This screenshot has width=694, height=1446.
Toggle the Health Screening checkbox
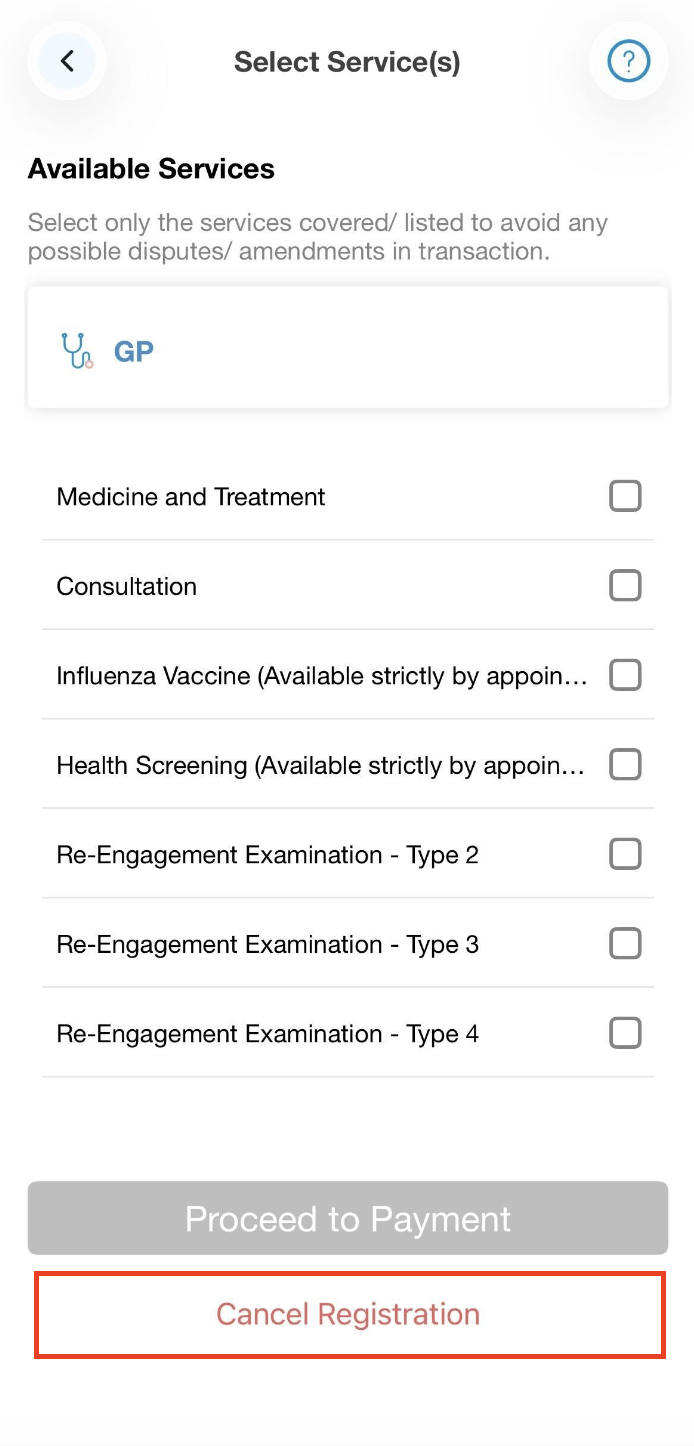point(625,765)
